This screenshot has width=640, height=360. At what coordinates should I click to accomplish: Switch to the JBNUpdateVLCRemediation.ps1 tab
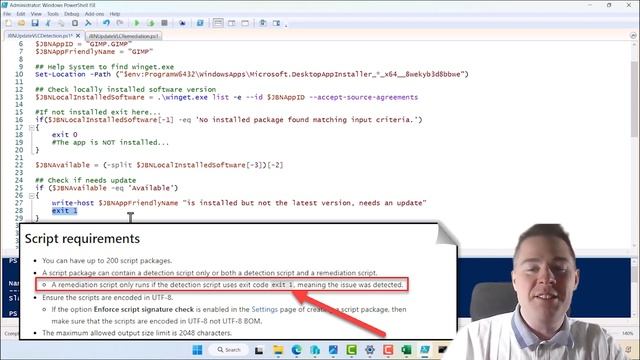pos(123,36)
